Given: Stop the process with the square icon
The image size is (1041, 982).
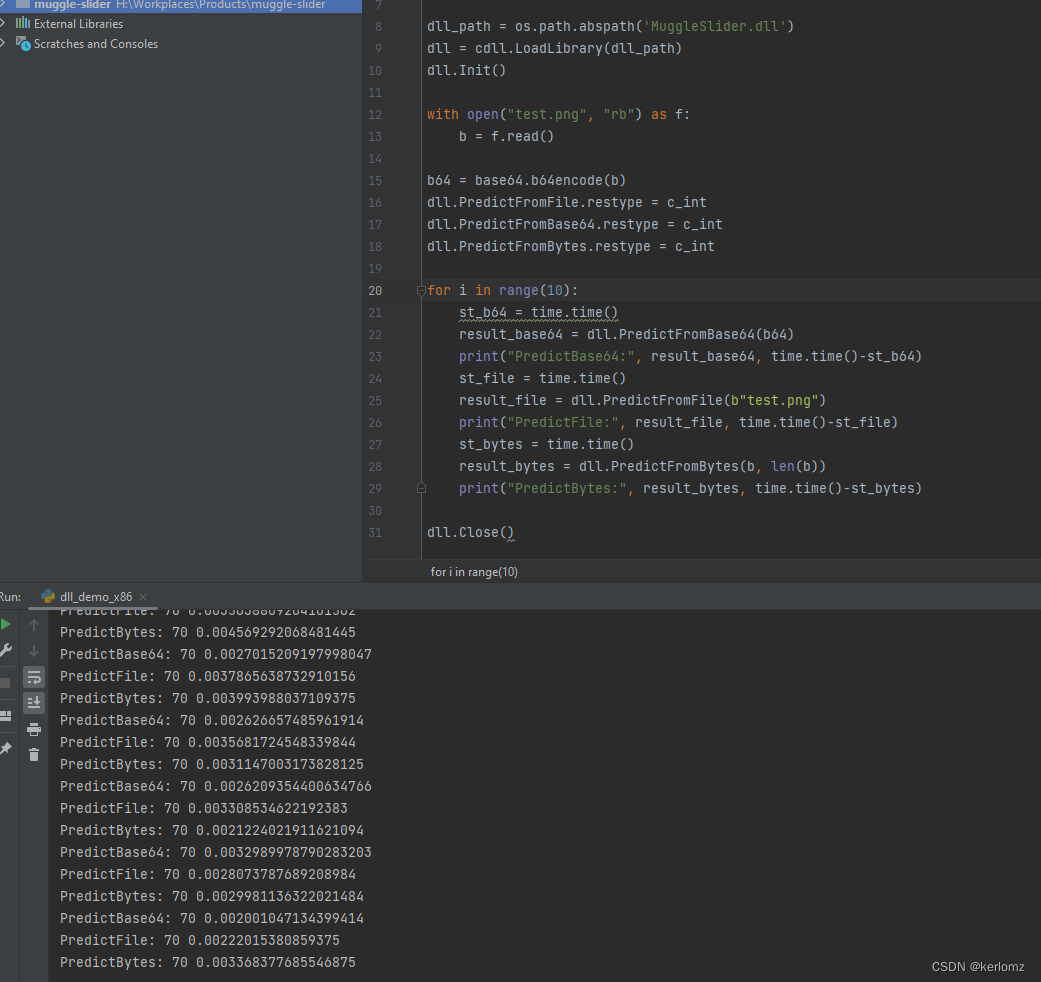Looking at the screenshot, I should click(x=5, y=683).
